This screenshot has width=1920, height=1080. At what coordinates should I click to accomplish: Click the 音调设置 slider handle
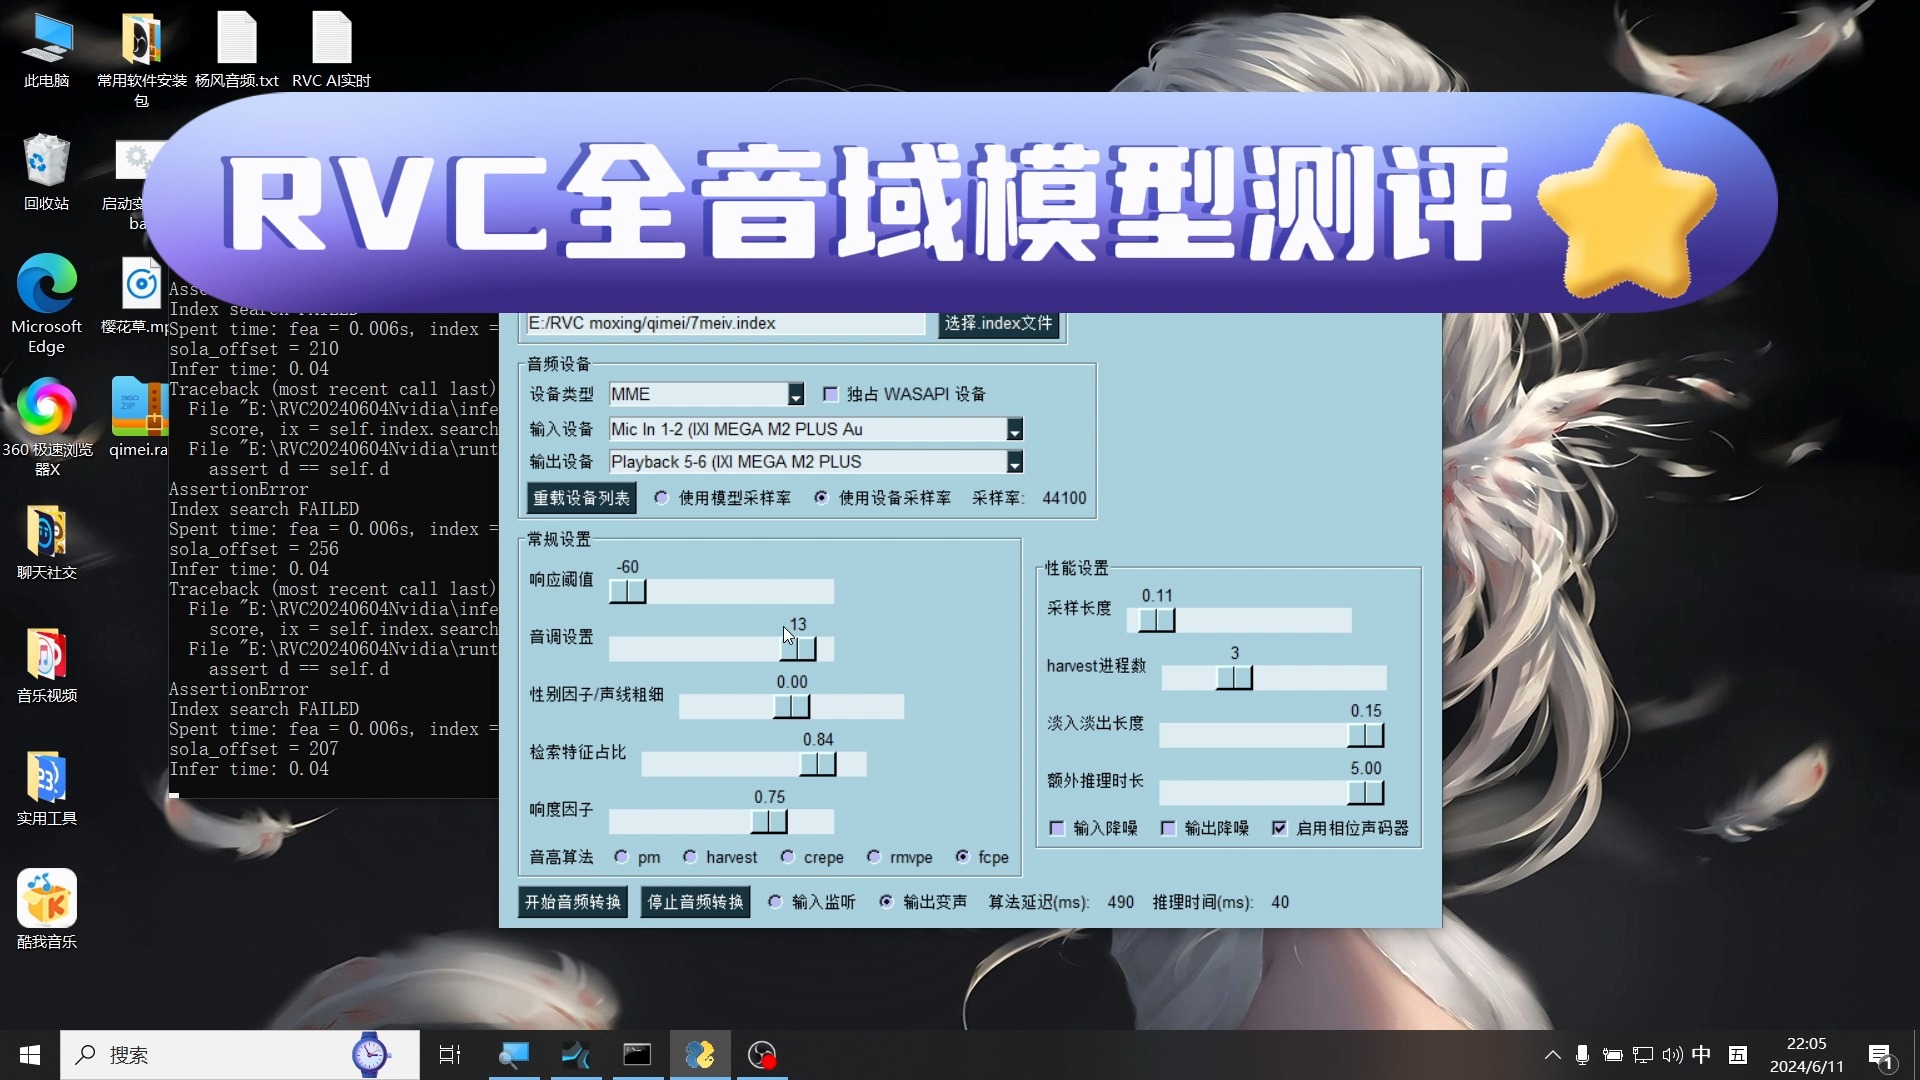[798, 650]
